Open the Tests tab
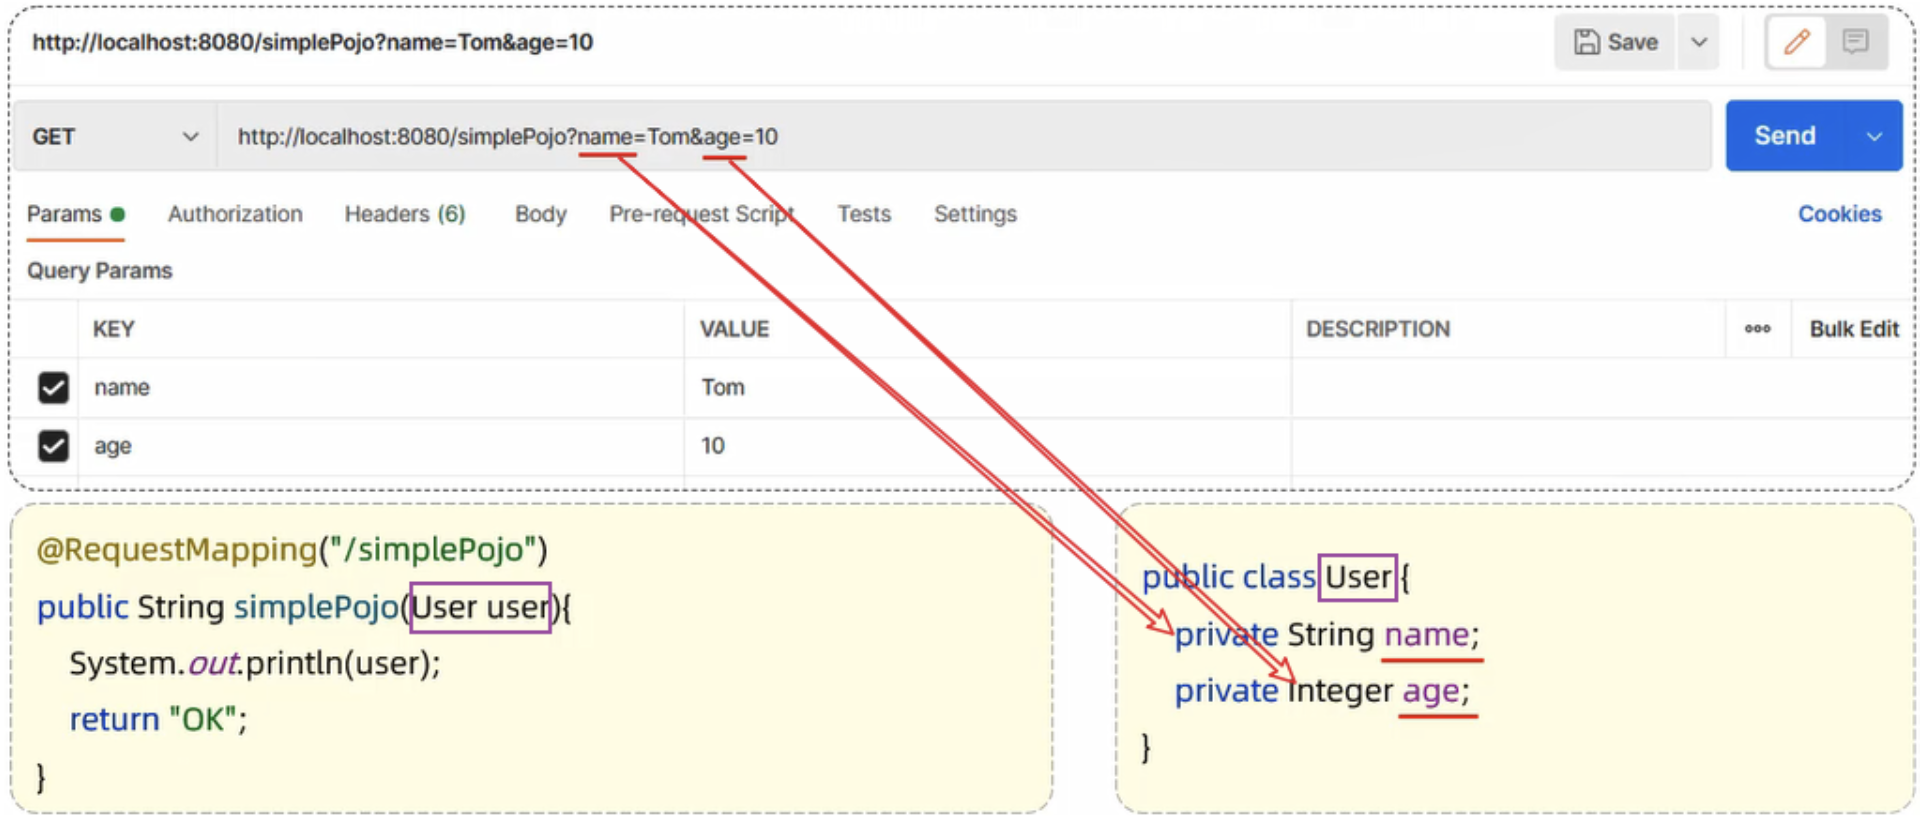This screenshot has width=1928, height=816. click(864, 214)
